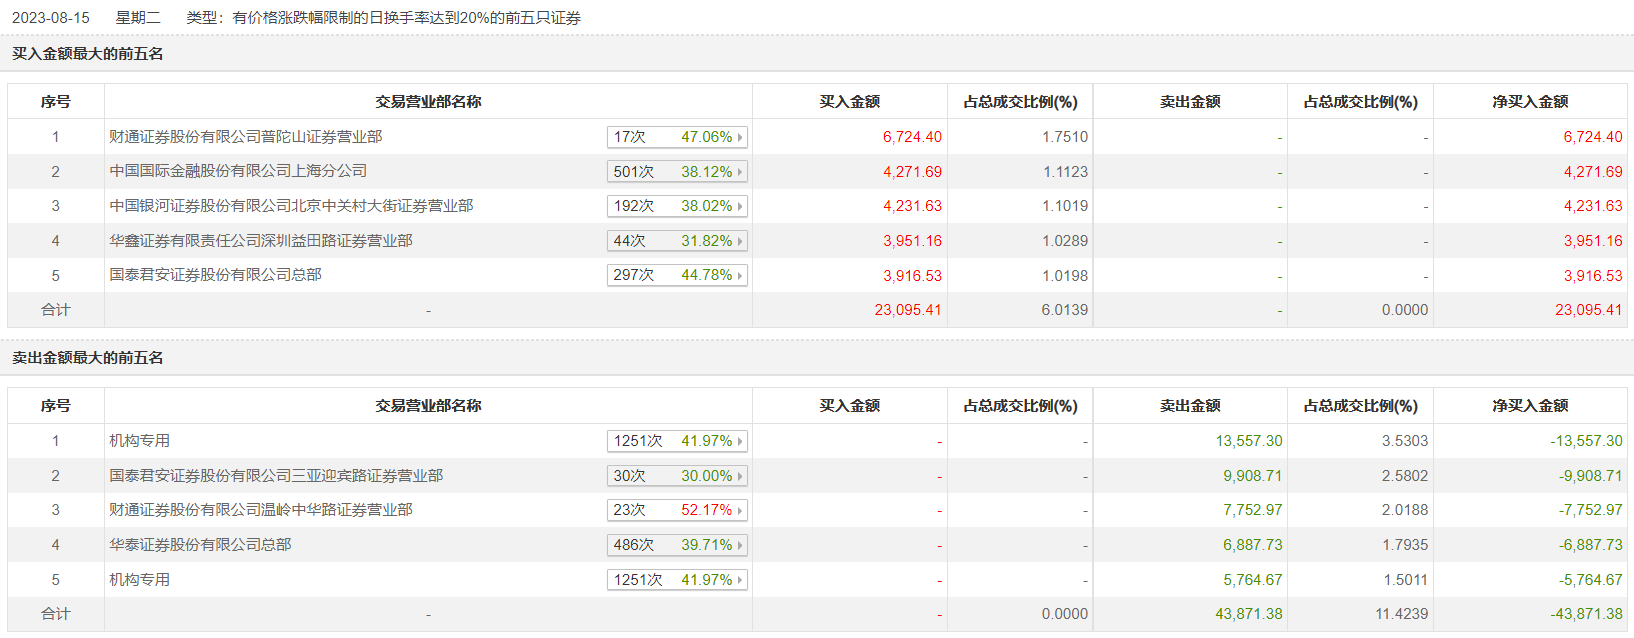Image resolution: width=1634 pixels, height=638 pixels.
Task: Click the arrow next to 486次 39.71%
Action: (740, 545)
